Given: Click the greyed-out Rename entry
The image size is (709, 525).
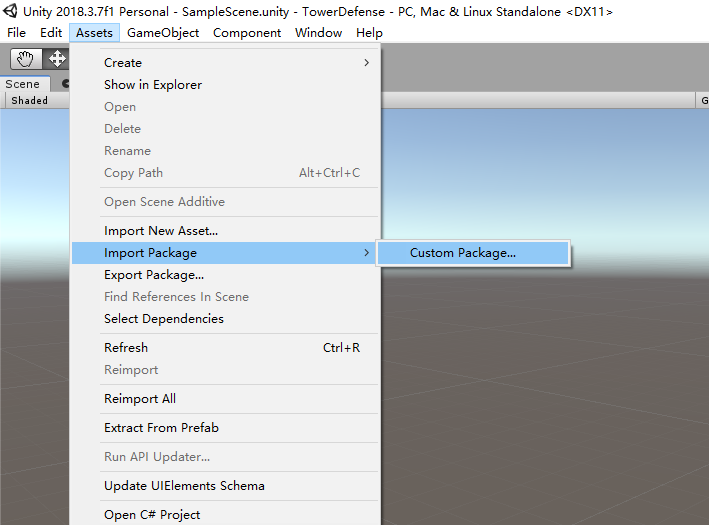Looking at the screenshot, I should click(x=225, y=151).
